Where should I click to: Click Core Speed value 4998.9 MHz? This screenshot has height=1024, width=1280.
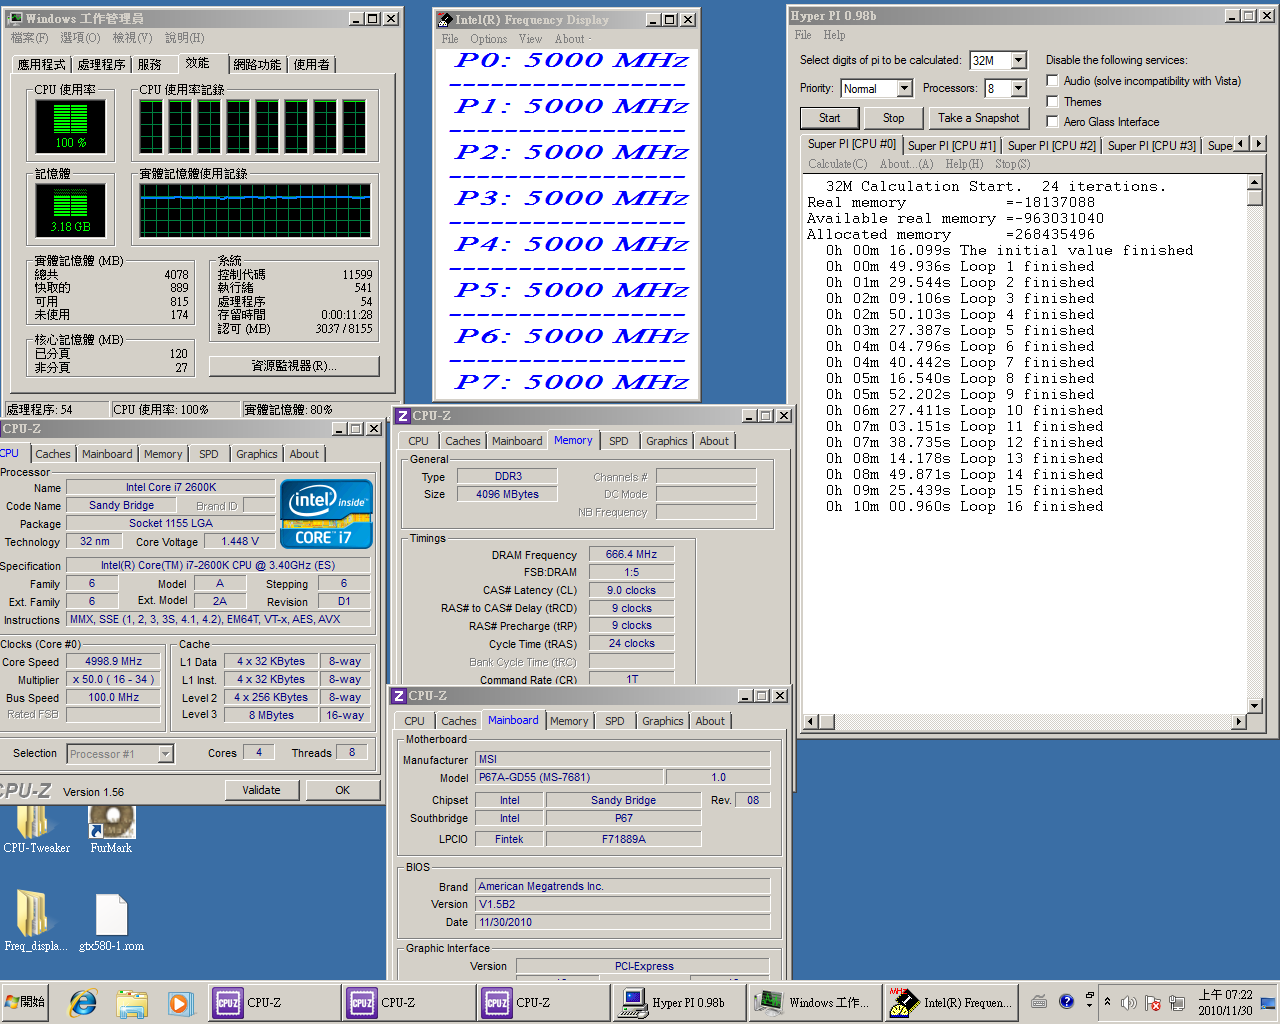coord(113,662)
